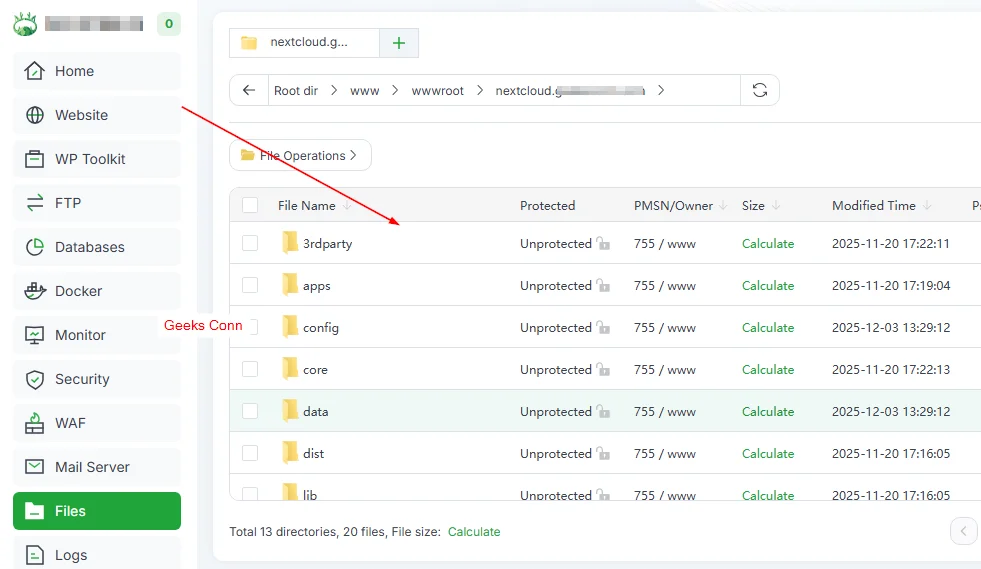Image resolution: width=981 pixels, height=569 pixels.
Task: Click the Files folder icon in sidebar
Action: [34, 511]
